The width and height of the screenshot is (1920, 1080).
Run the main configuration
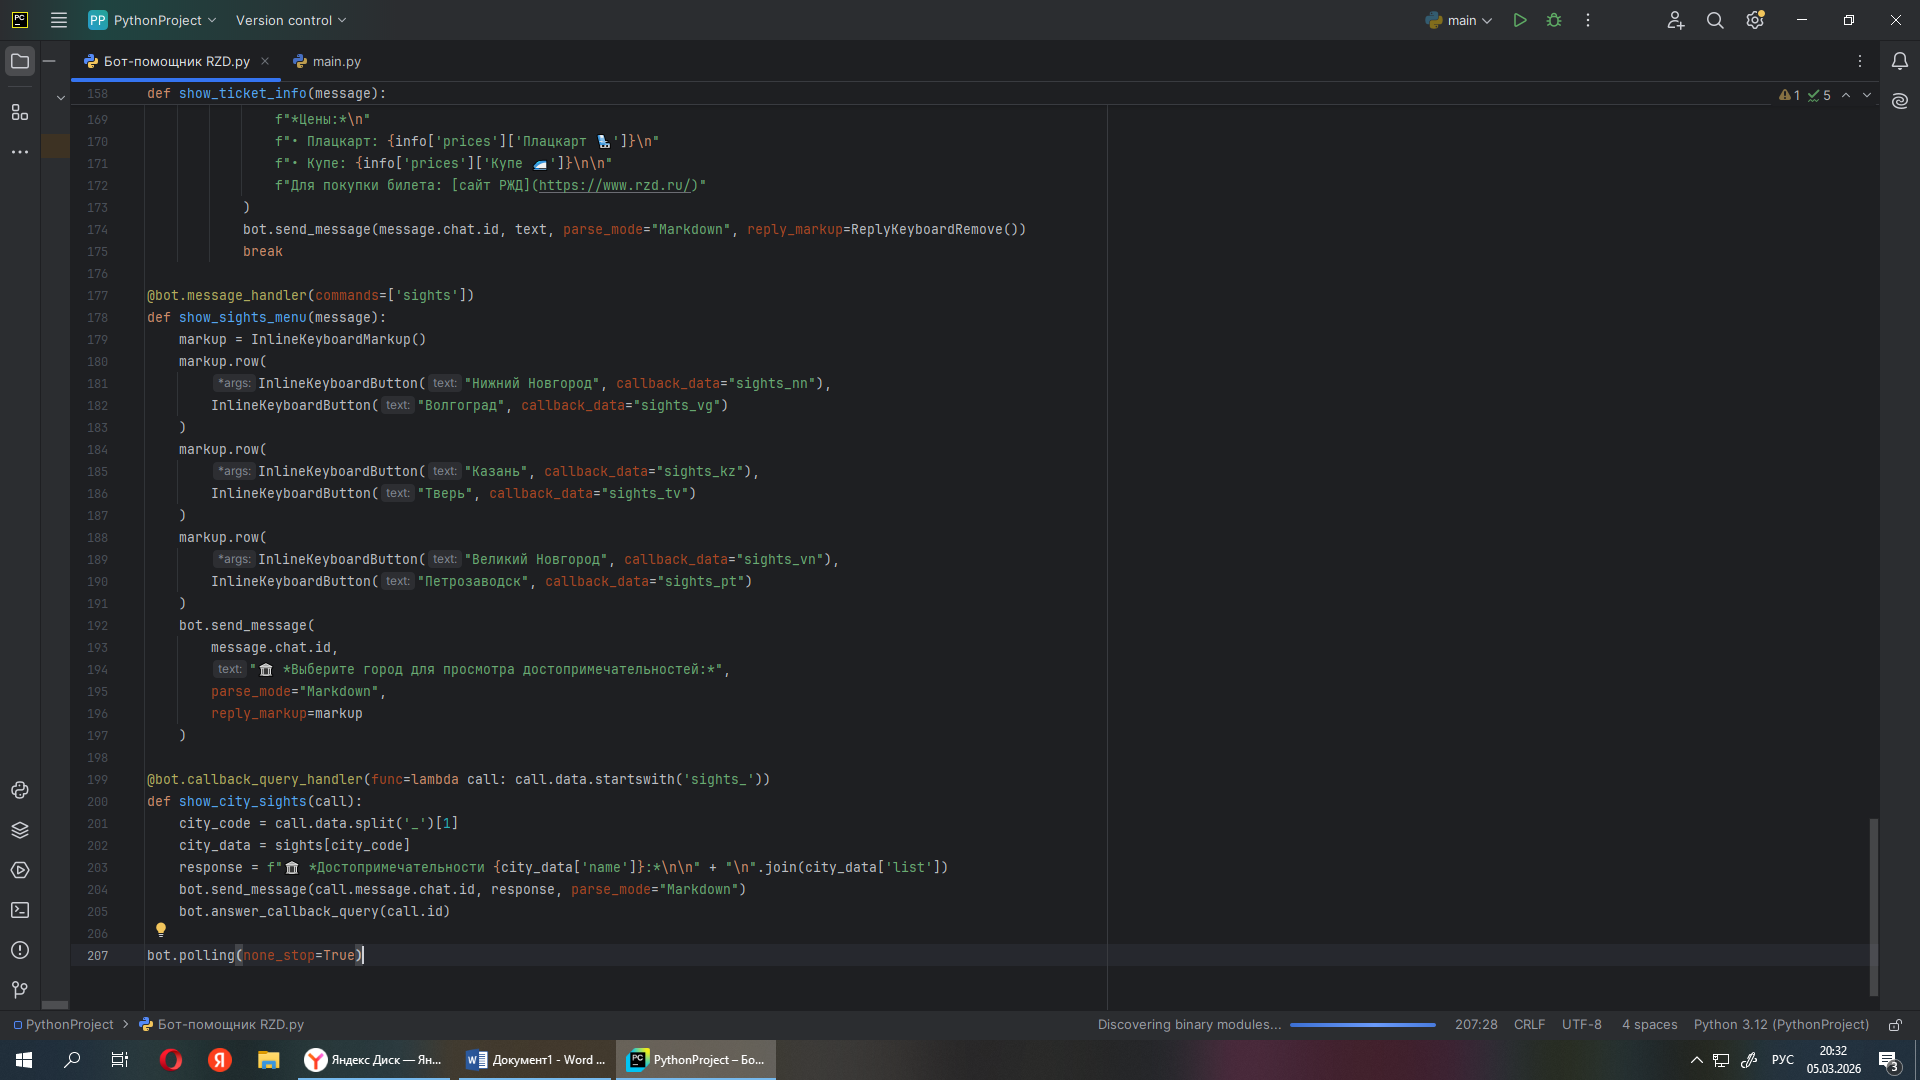[x=1520, y=20]
